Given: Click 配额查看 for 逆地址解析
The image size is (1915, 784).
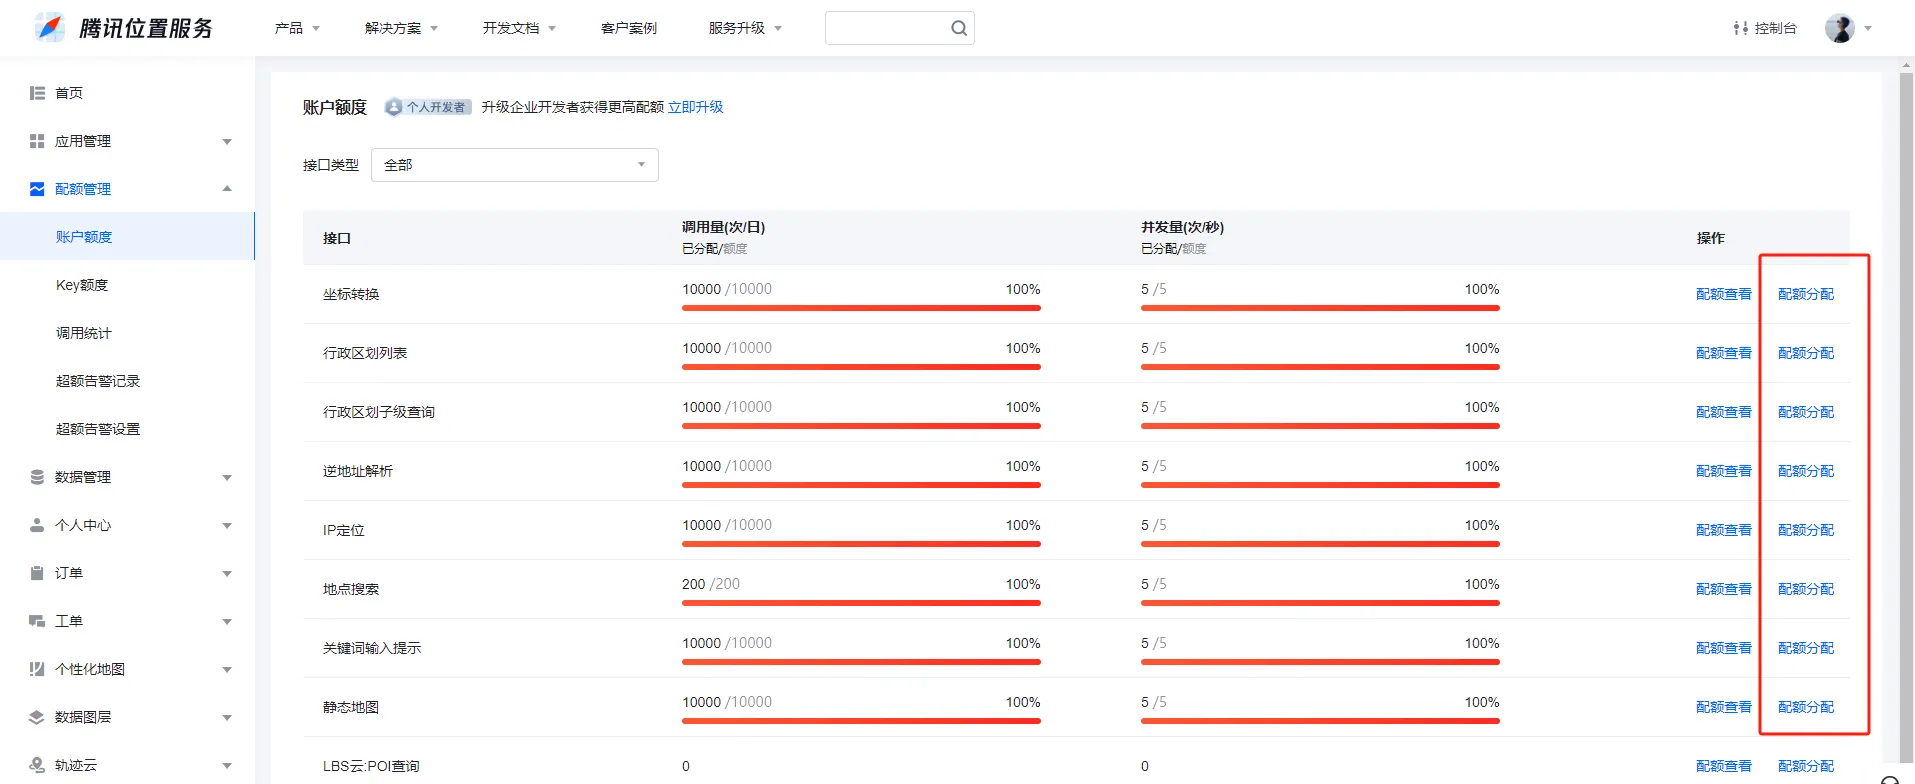Looking at the screenshot, I should click(x=1724, y=471).
